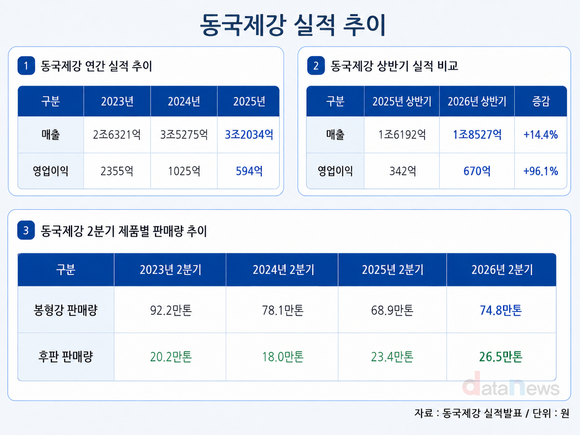The image size is (580, 435).
Task: Click the cell '2355억'
Action: click(x=117, y=171)
